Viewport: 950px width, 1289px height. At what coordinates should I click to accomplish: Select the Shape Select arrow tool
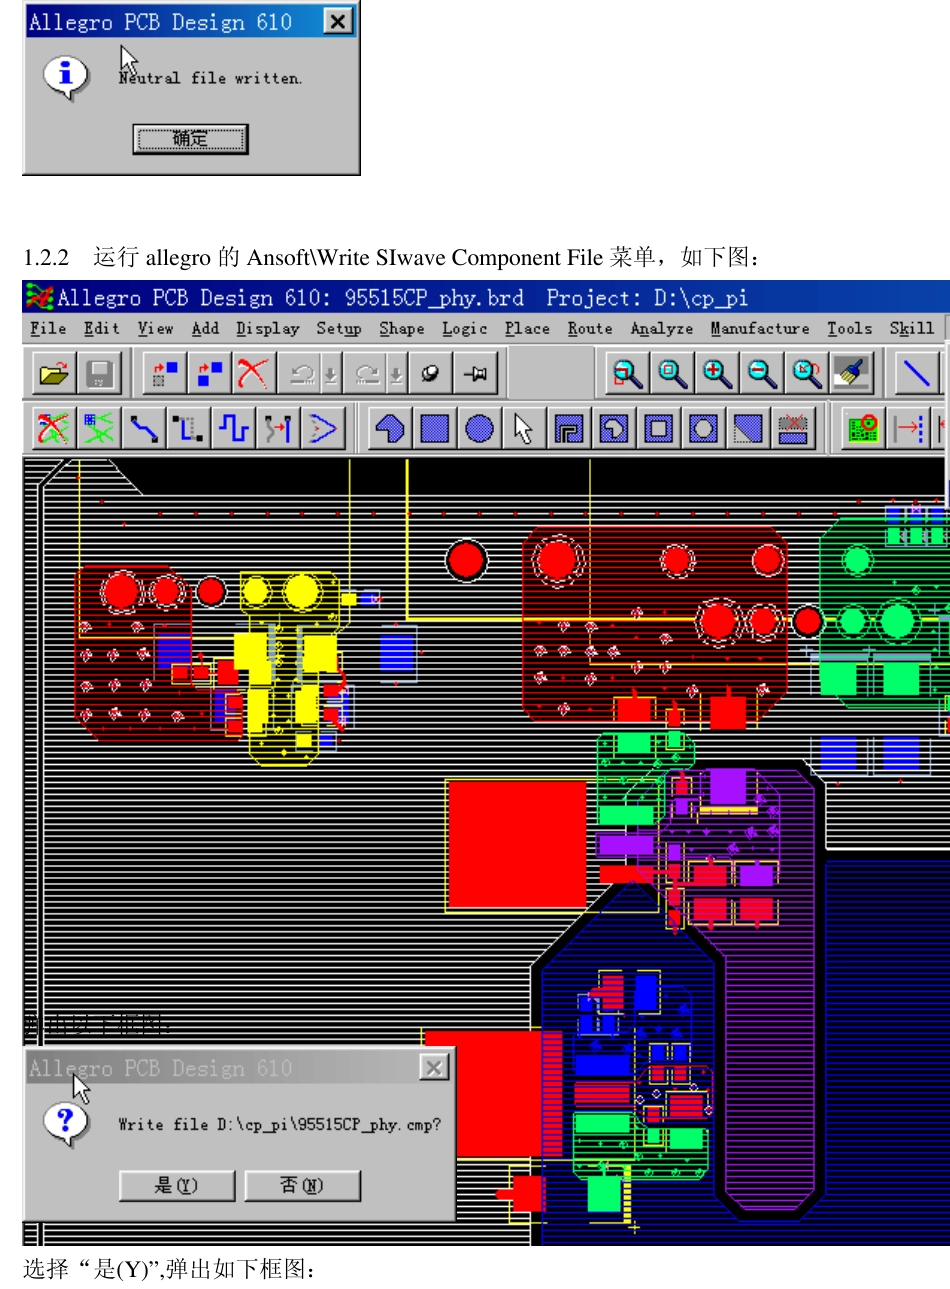[524, 429]
